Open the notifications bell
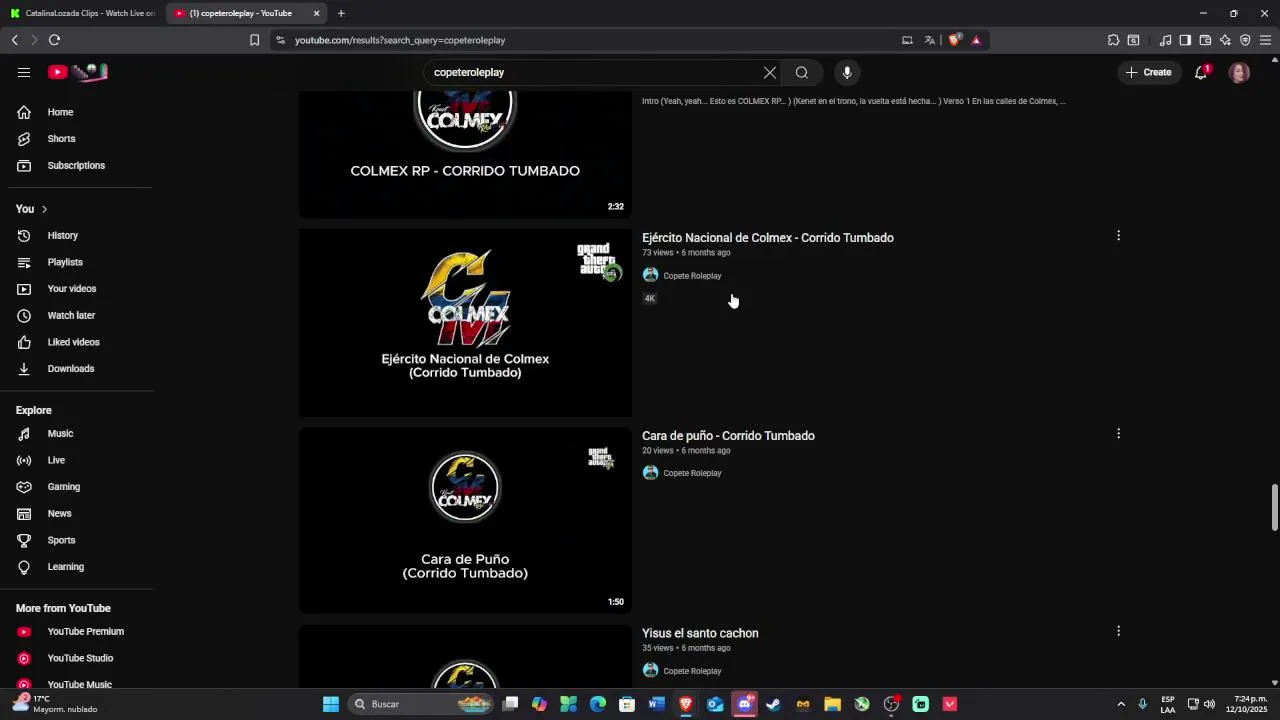 pyautogui.click(x=1201, y=72)
